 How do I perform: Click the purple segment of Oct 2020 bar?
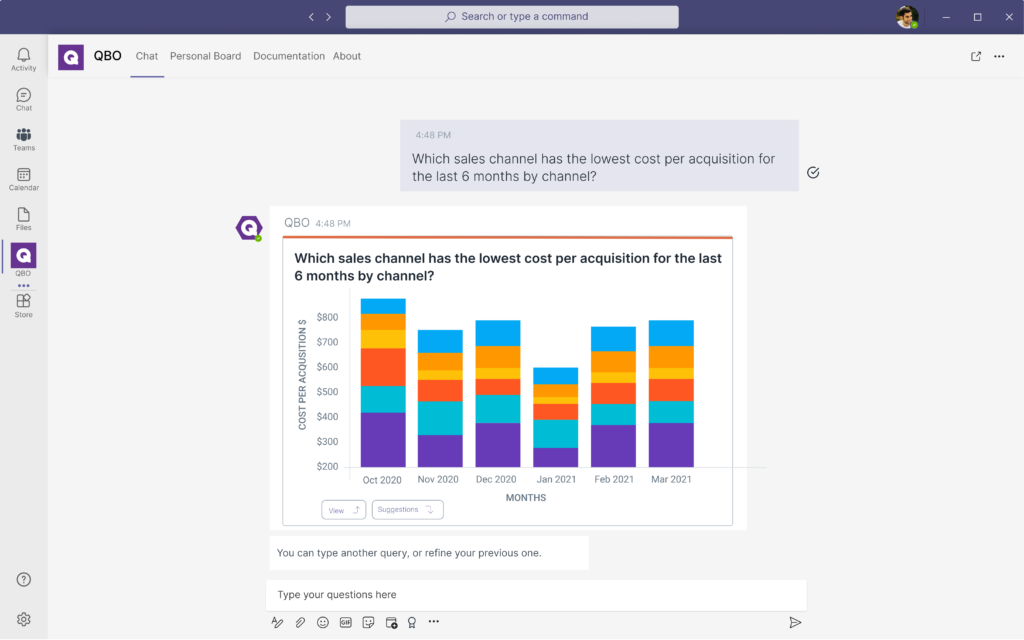coord(383,440)
